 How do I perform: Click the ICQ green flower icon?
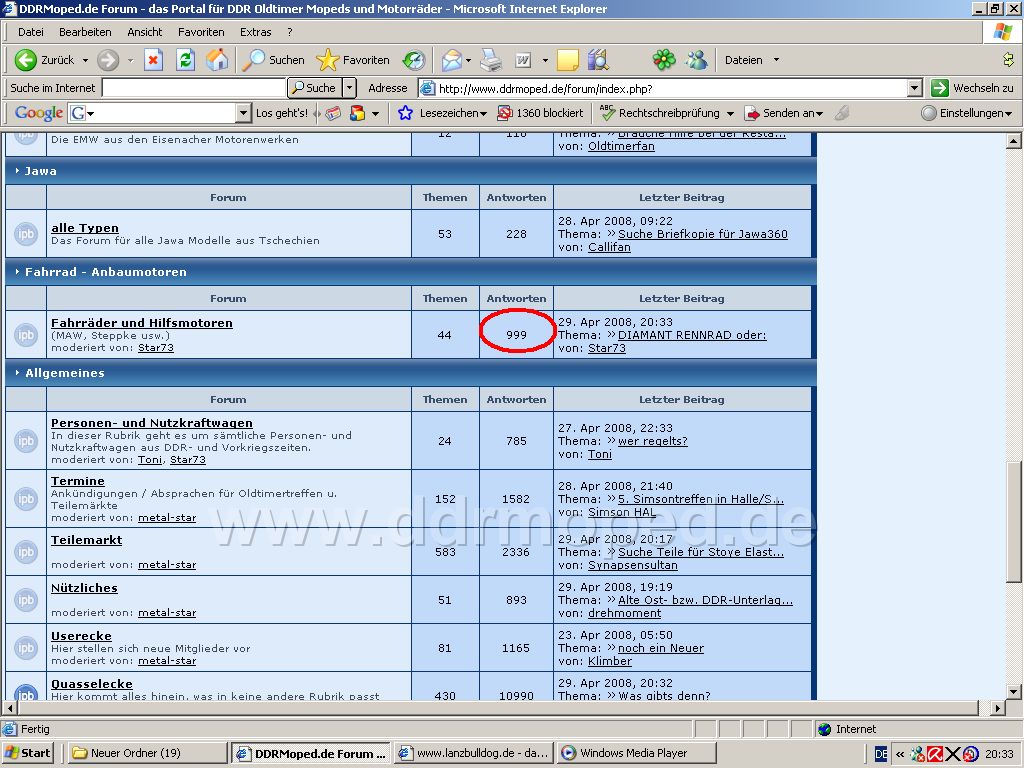pos(664,60)
